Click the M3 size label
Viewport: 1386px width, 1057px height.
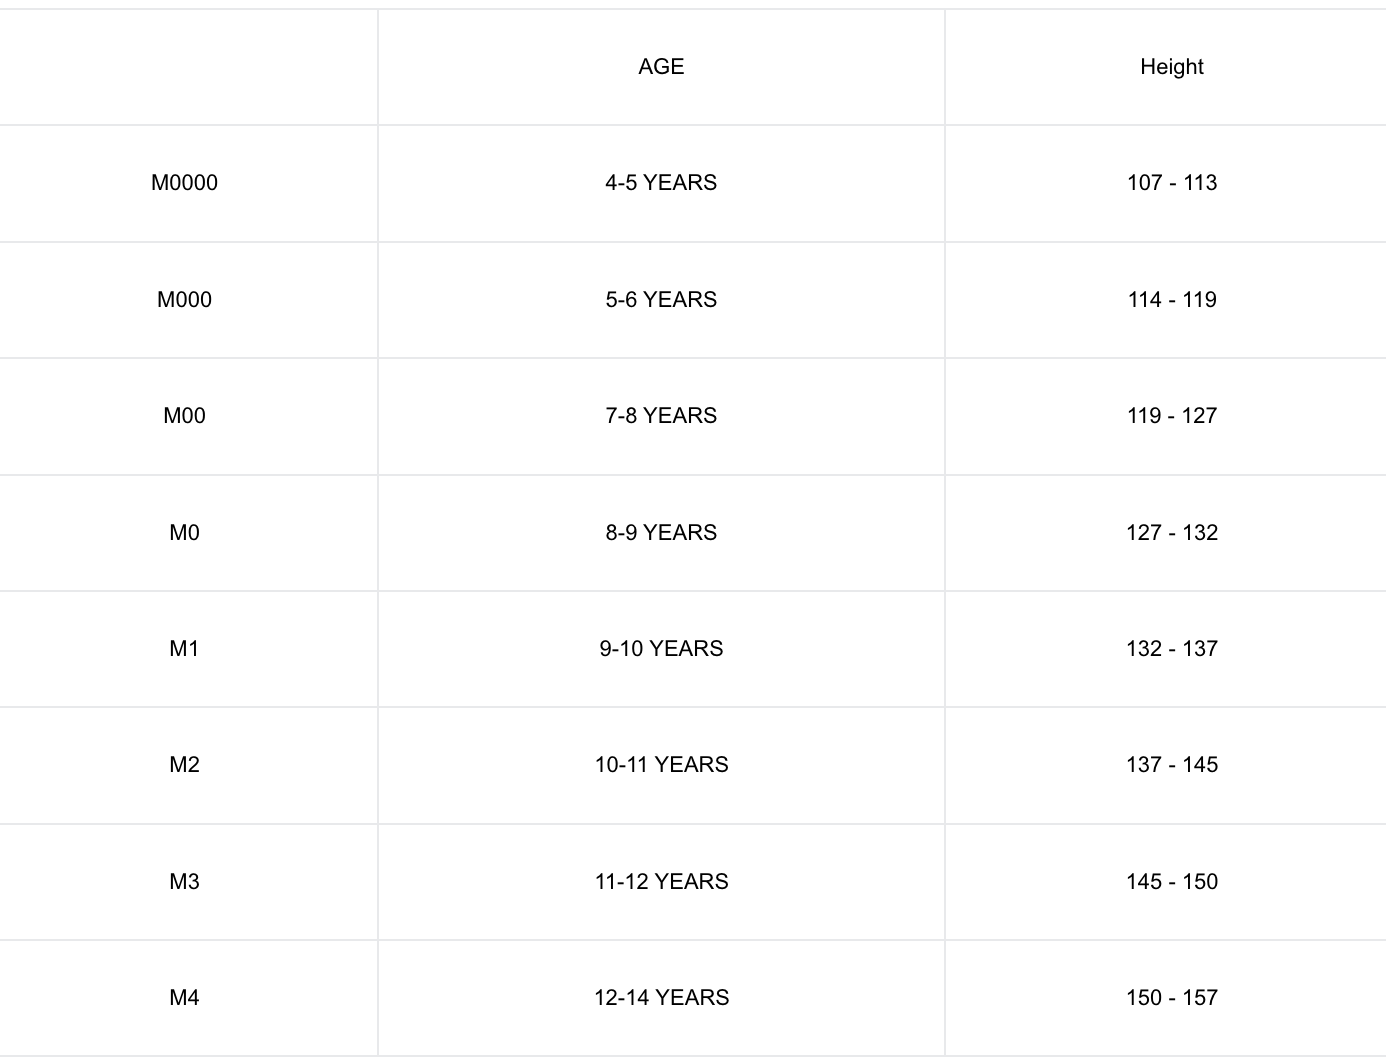tap(184, 882)
